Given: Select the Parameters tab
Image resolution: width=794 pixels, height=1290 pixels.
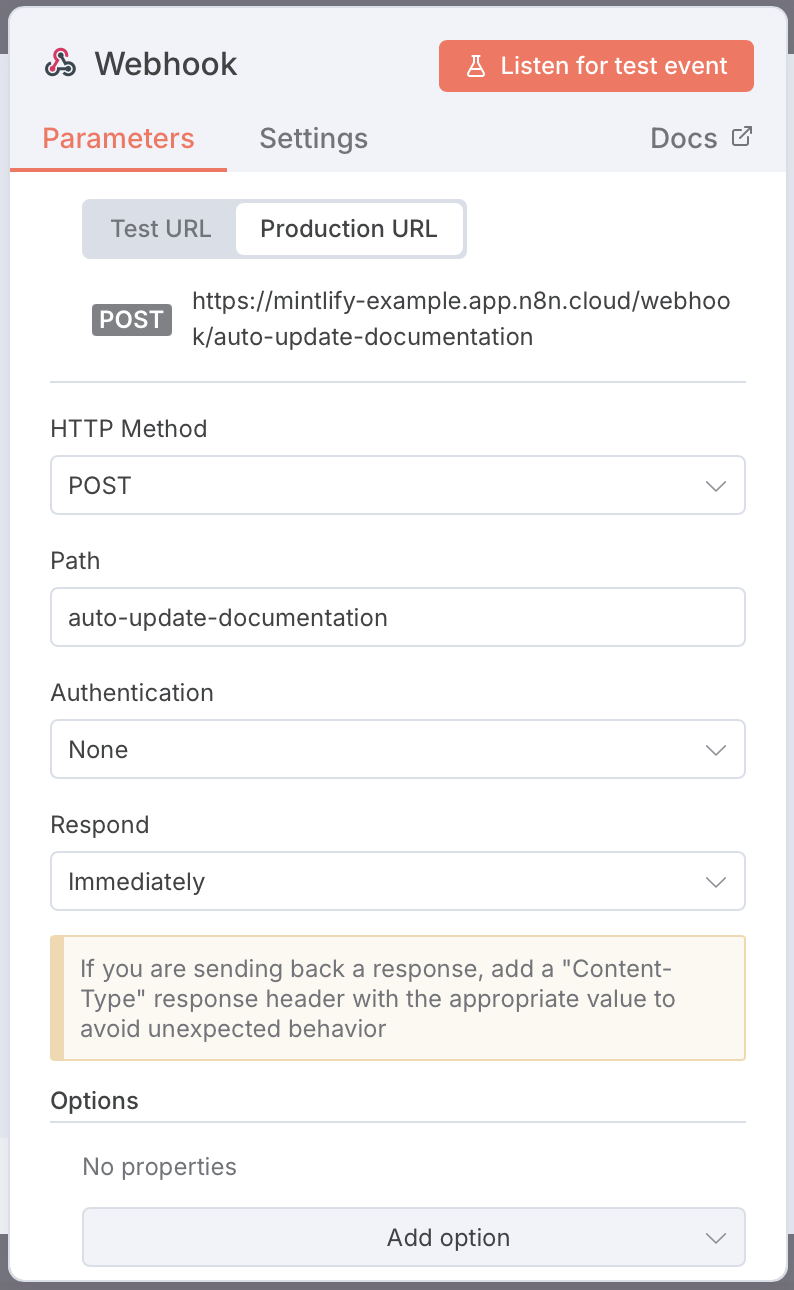Looking at the screenshot, I should (118, 138).
